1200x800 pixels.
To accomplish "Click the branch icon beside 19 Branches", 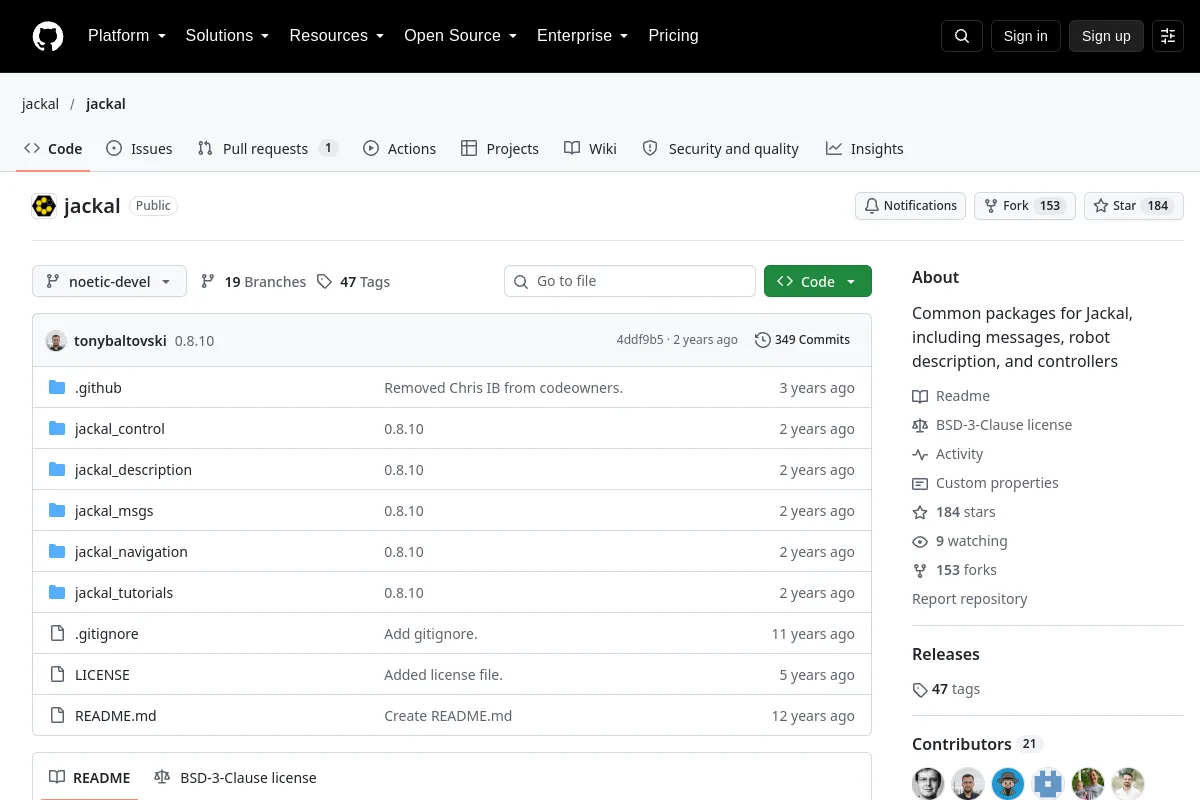I will coord(208,282).
